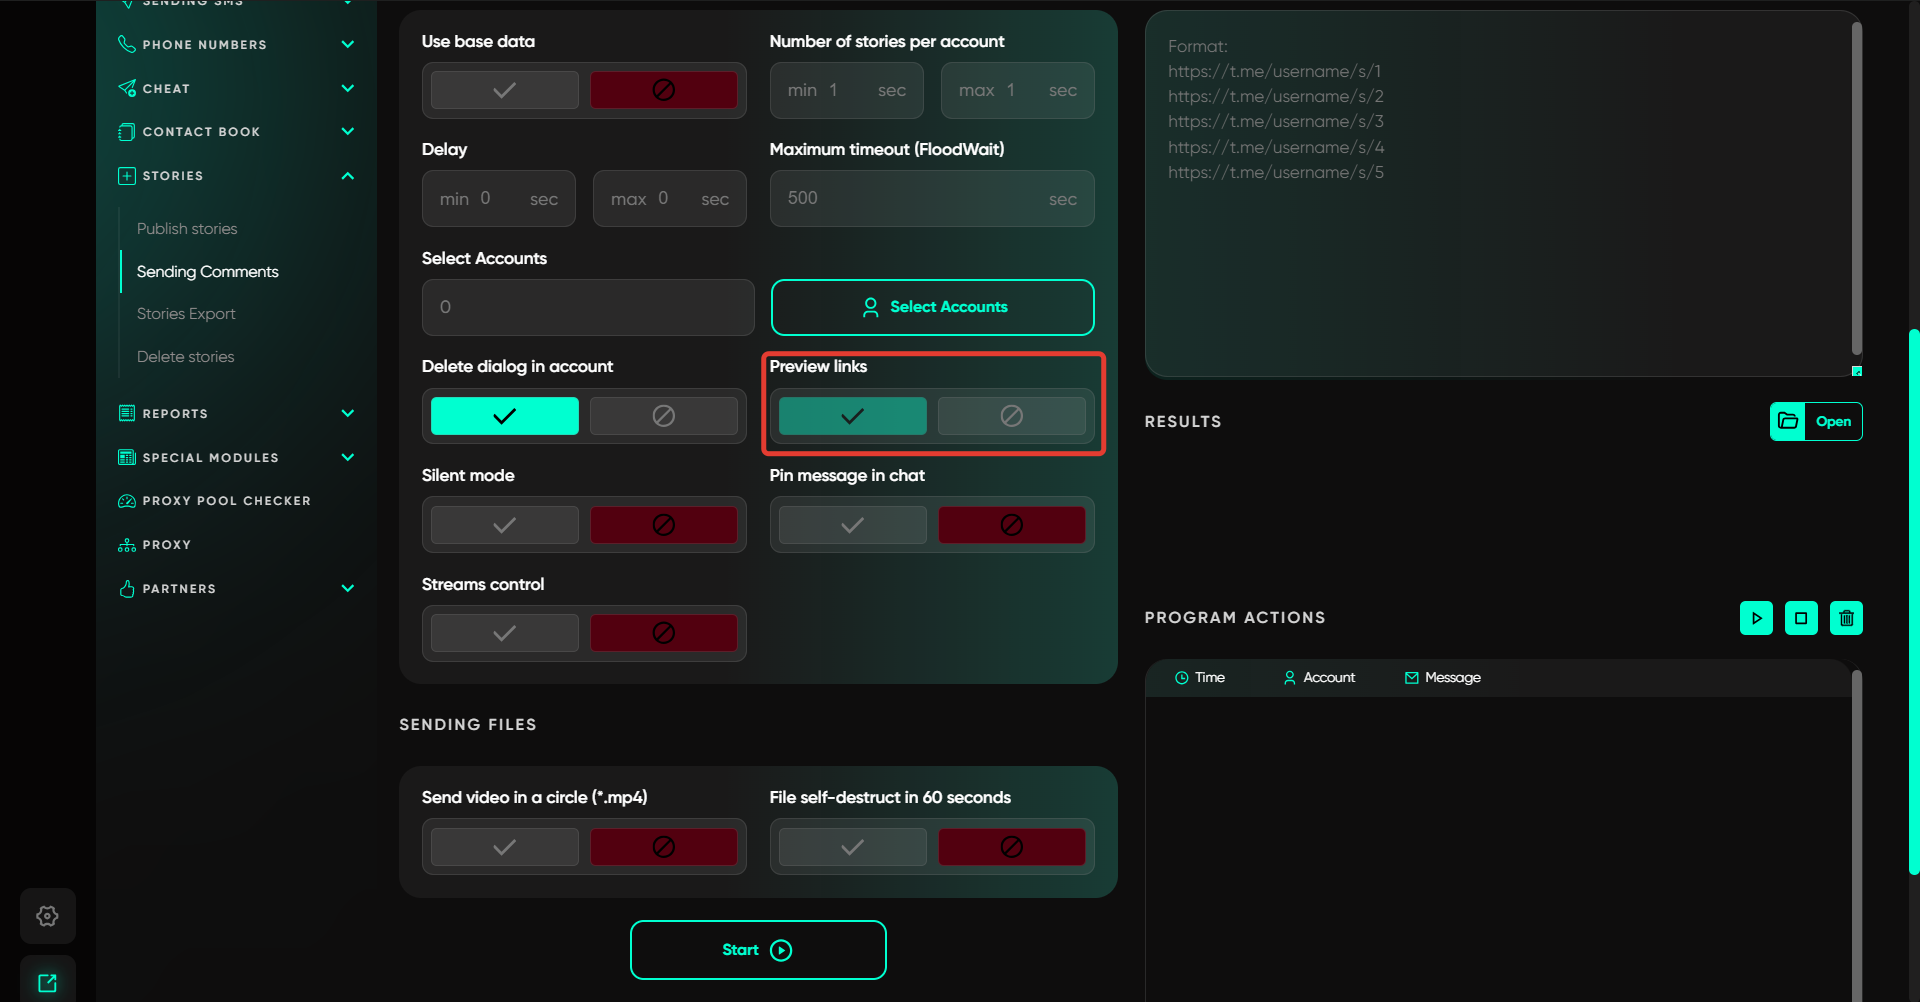Click the export icon in bottom-left corner
This screenshot has height=1002, width=1920.
(x=47, y=982)
